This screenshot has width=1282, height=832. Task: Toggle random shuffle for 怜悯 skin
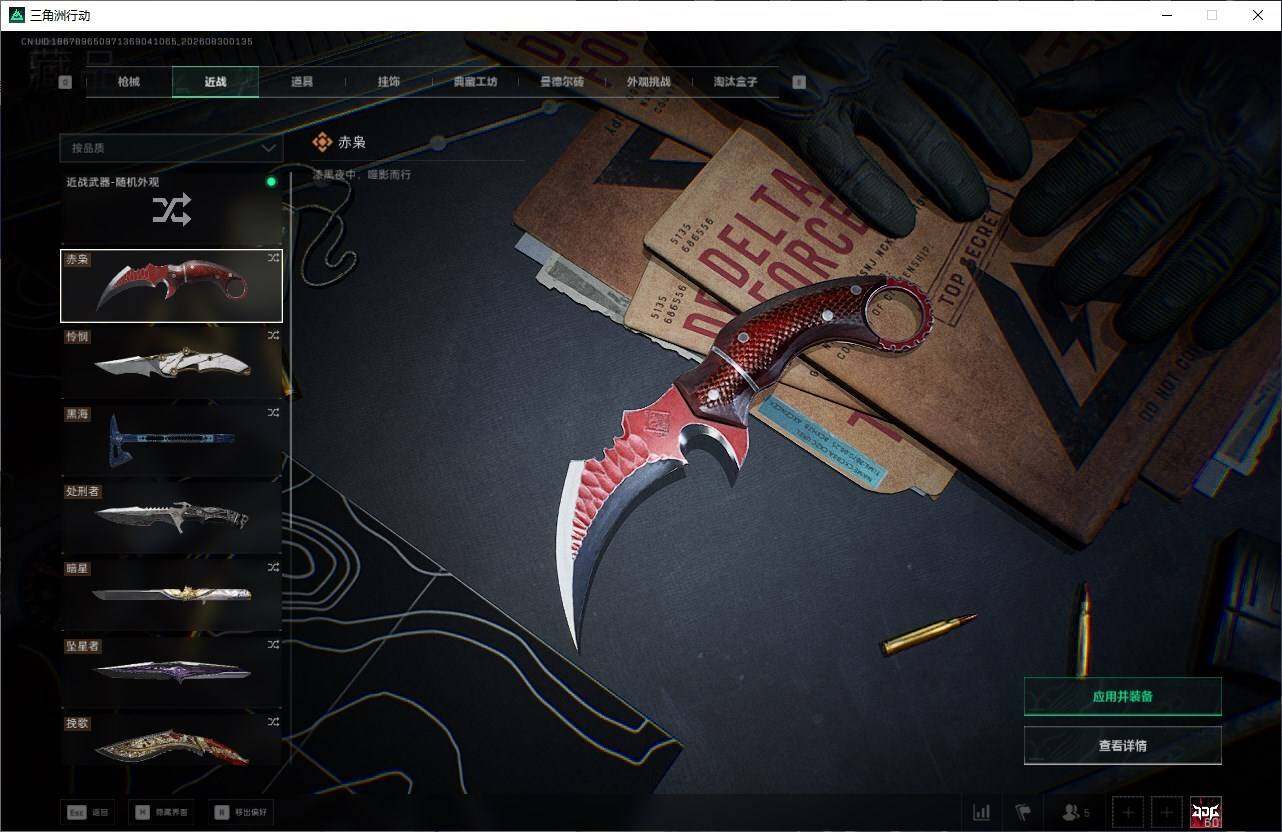tap(273, 336)
